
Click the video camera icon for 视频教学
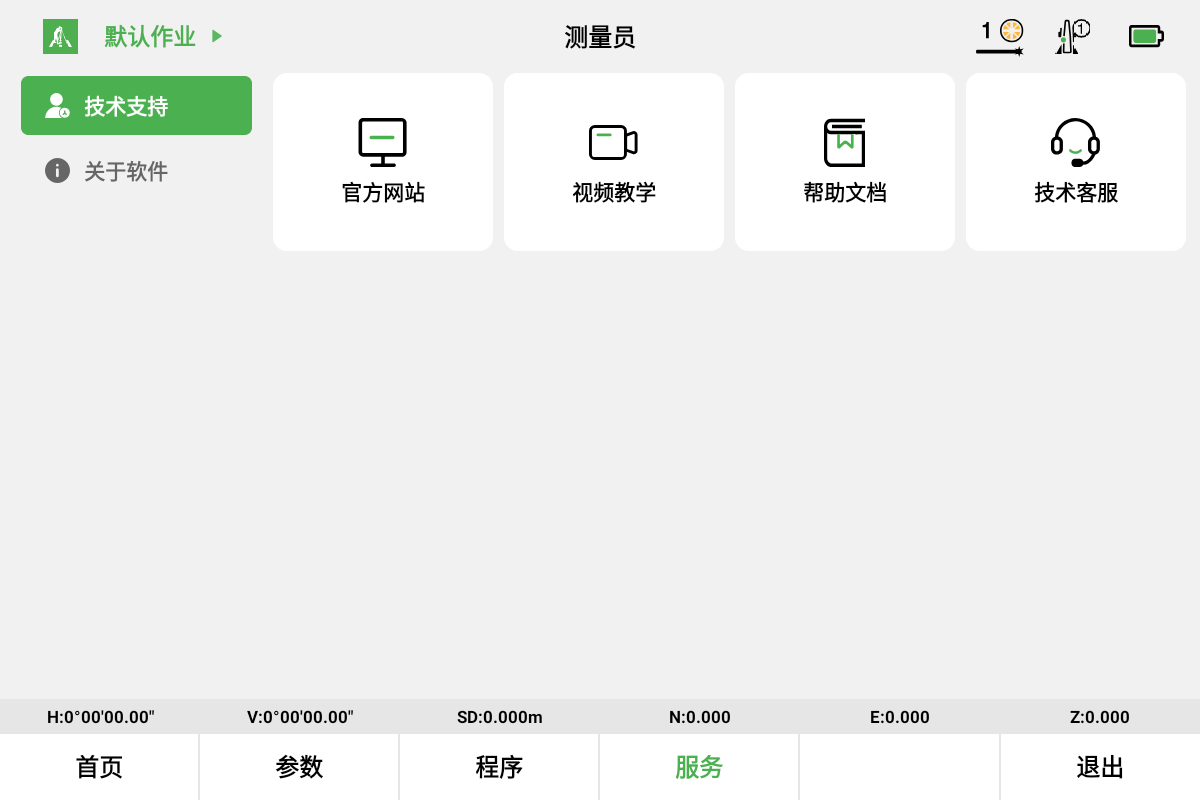point(613,142)
